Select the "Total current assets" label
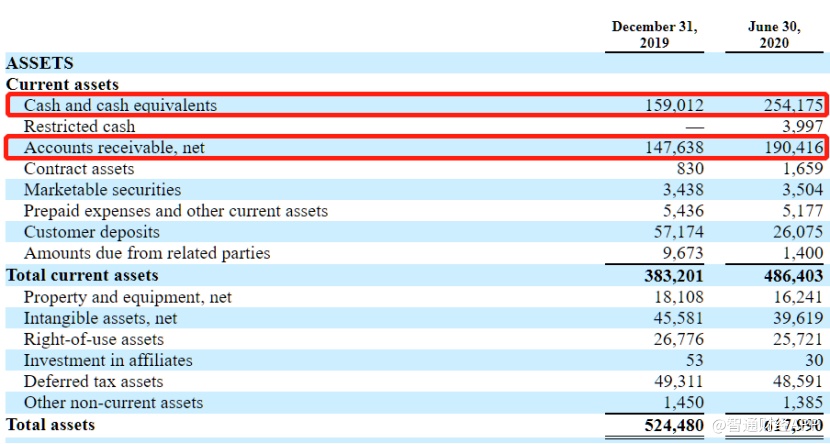The height and width of the screenshot is (444, 830). coord(82,276)
